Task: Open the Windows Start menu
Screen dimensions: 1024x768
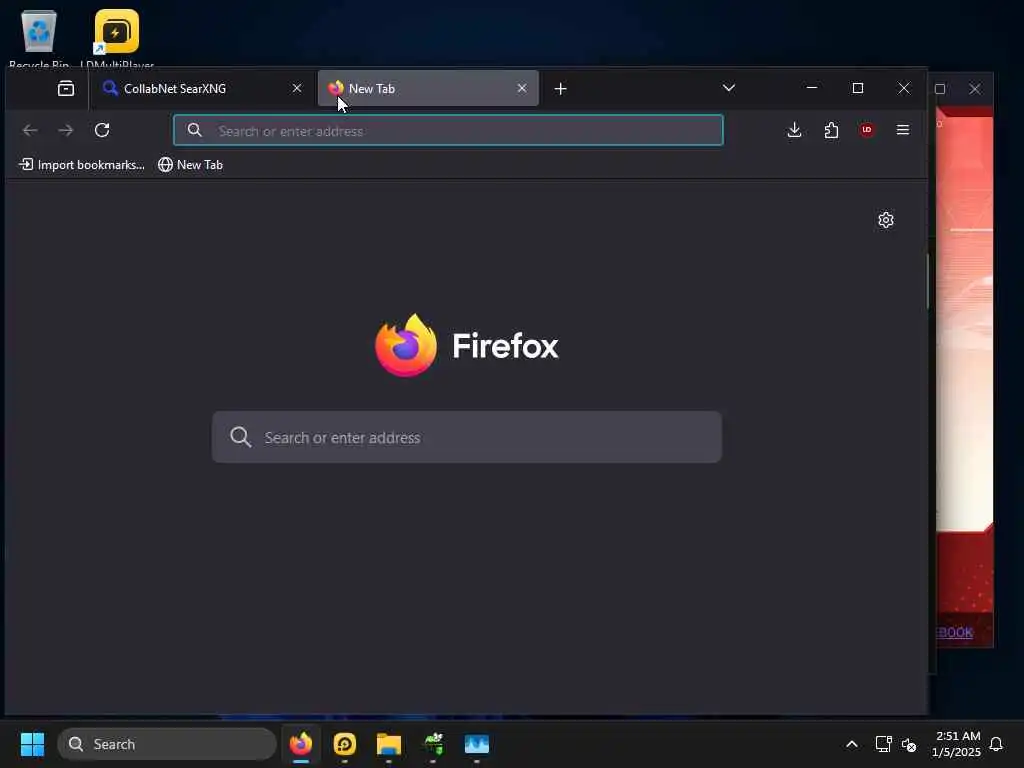Action: point(32,744)
